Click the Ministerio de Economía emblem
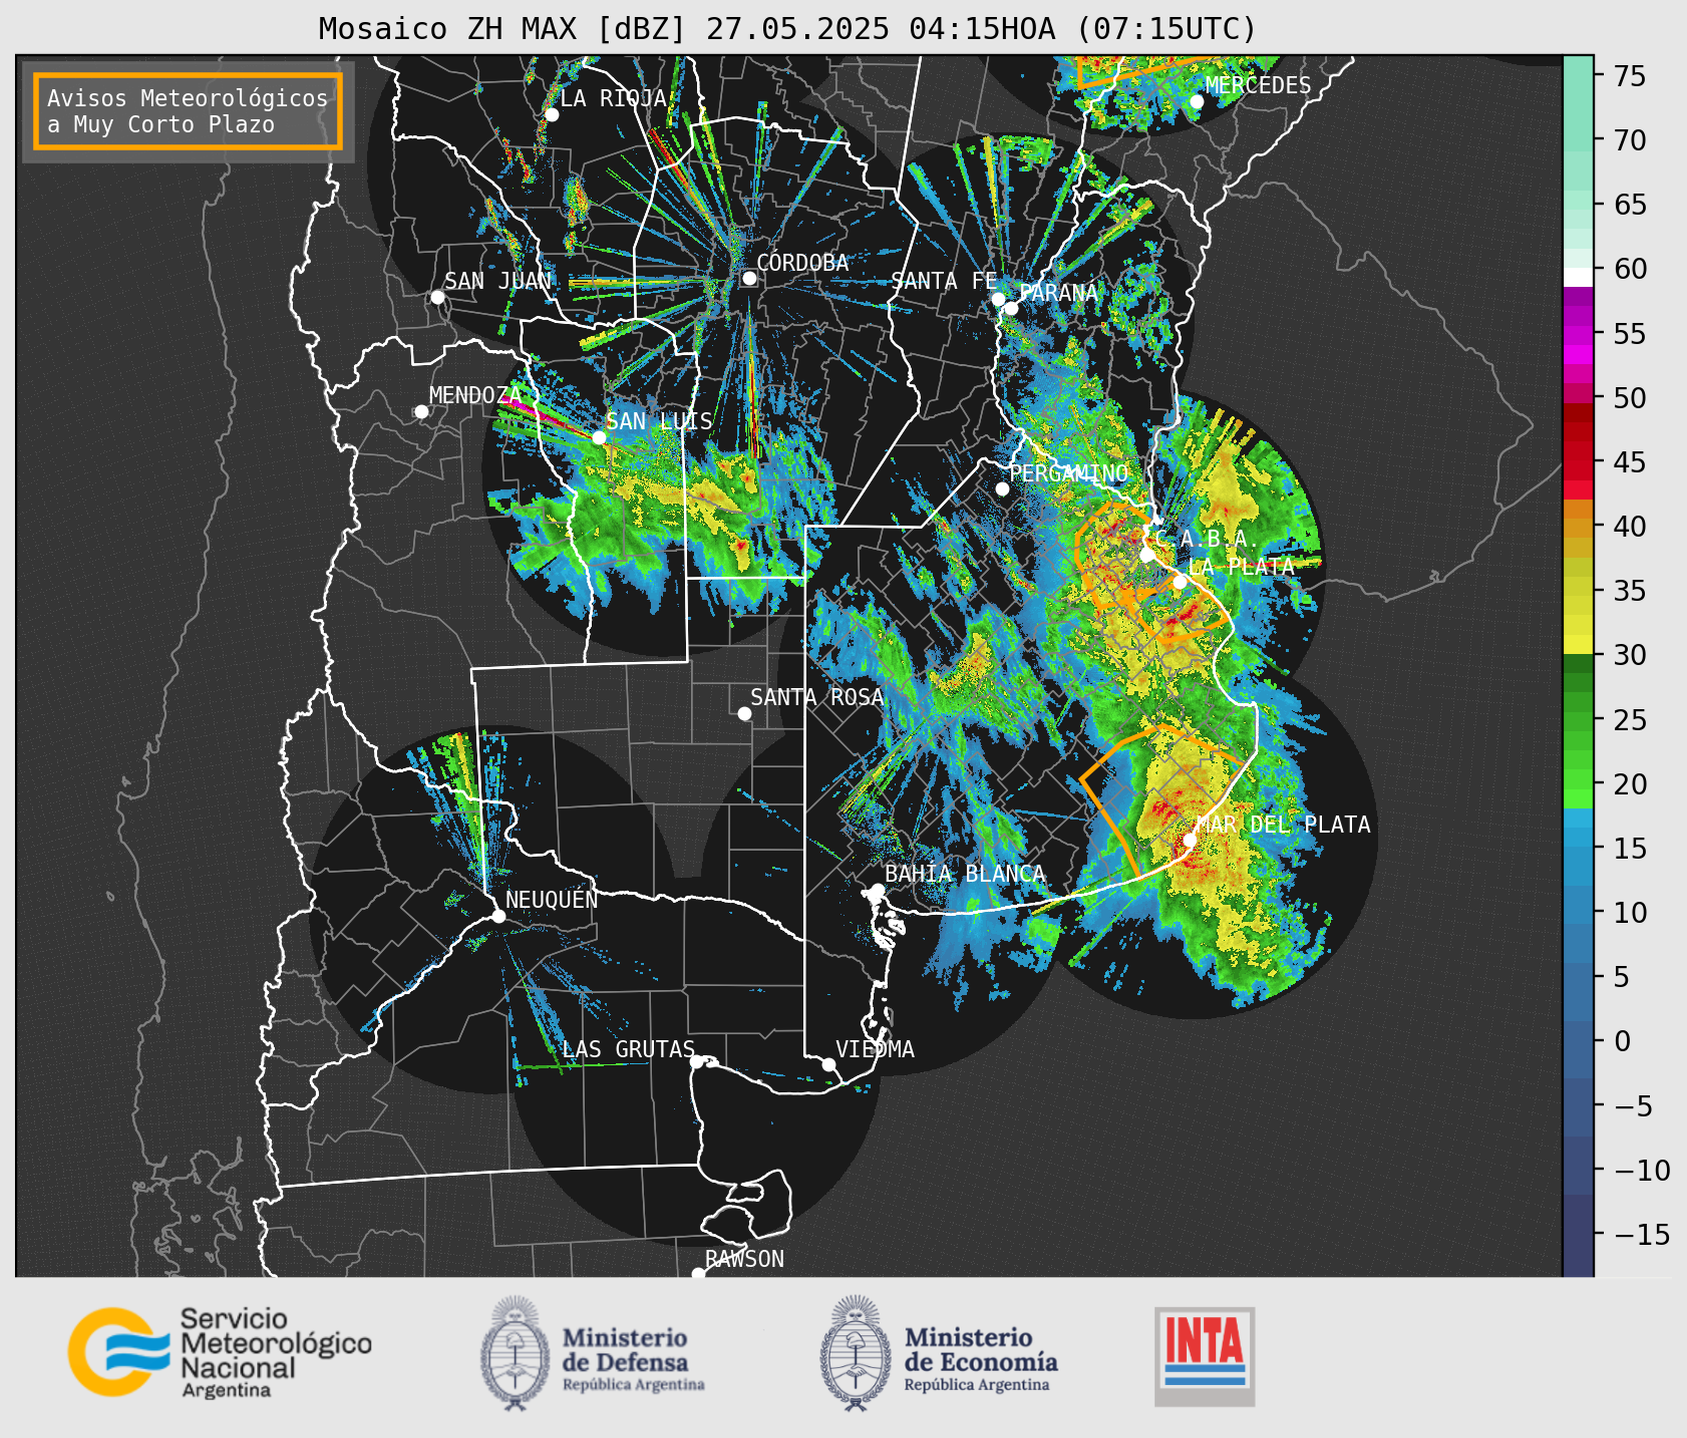 click(854, 1353)
